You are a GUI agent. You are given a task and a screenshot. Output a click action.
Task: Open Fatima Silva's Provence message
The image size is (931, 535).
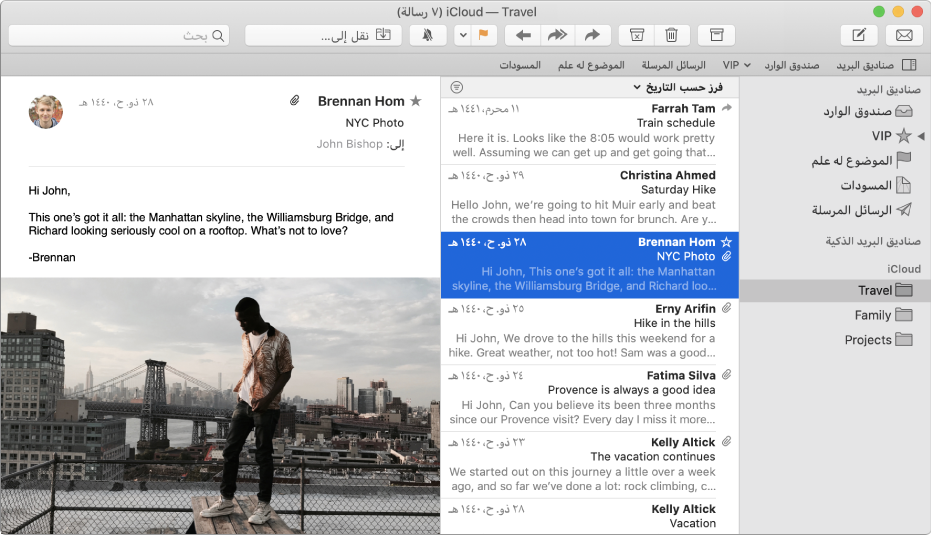point(590,398)
